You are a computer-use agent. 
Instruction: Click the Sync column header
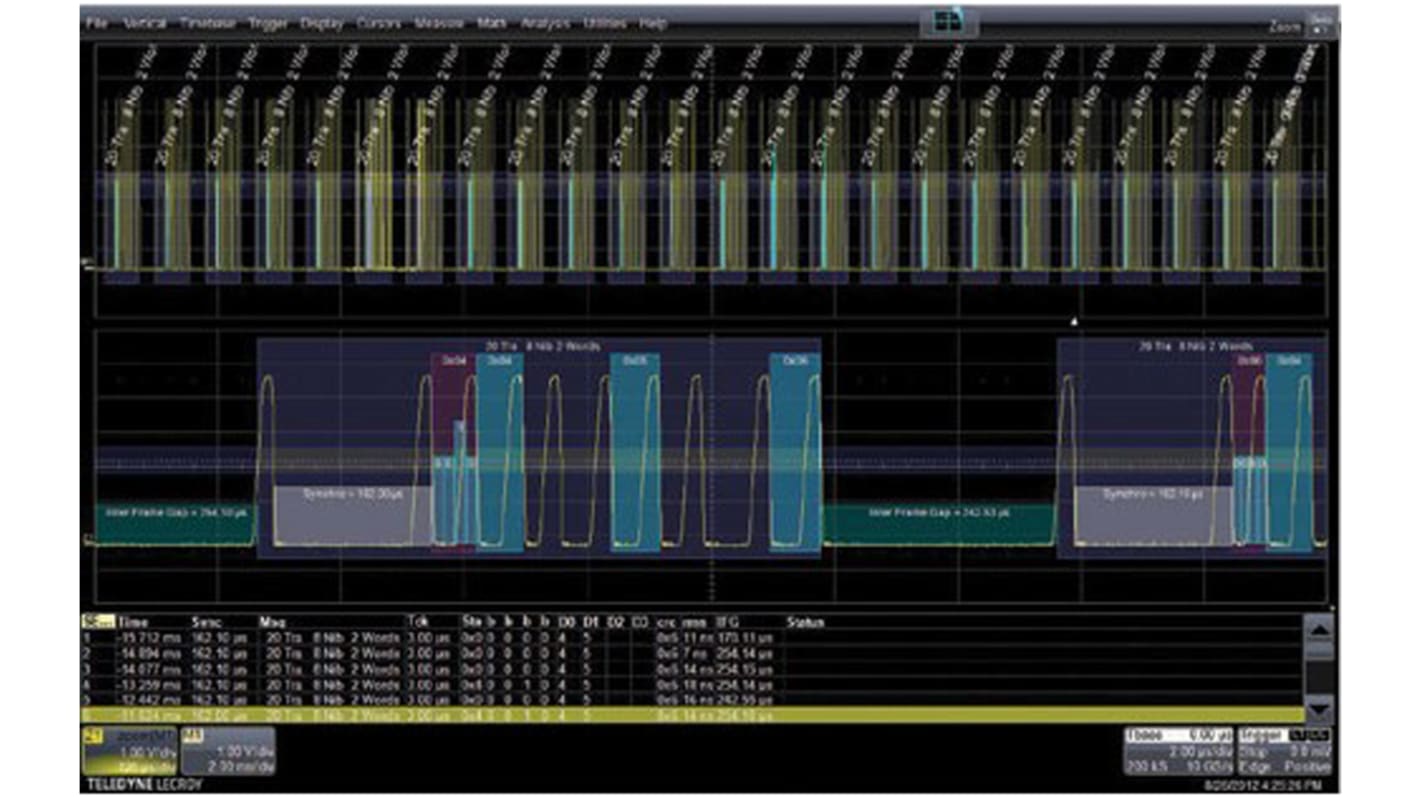click(205, 622)
